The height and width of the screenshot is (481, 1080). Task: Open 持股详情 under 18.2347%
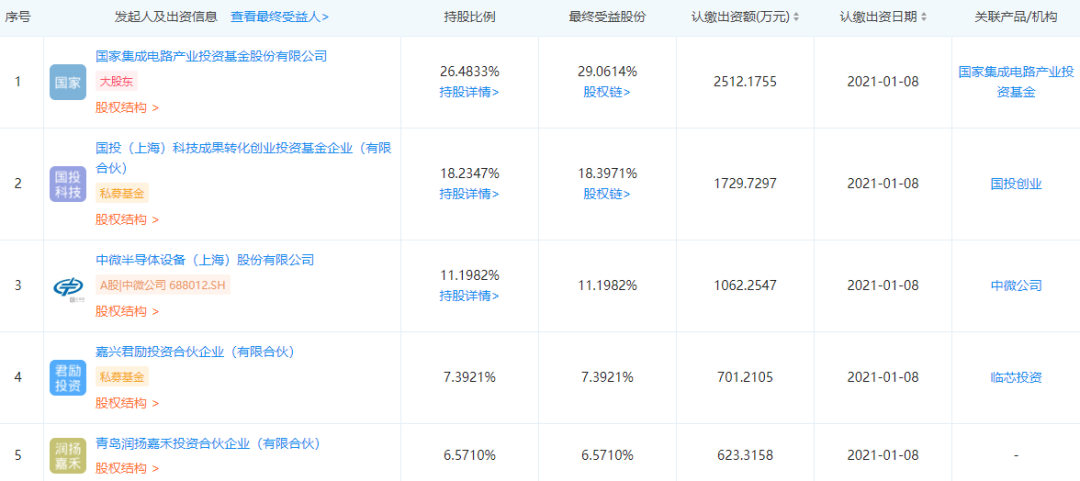click(x=469, y=194)
